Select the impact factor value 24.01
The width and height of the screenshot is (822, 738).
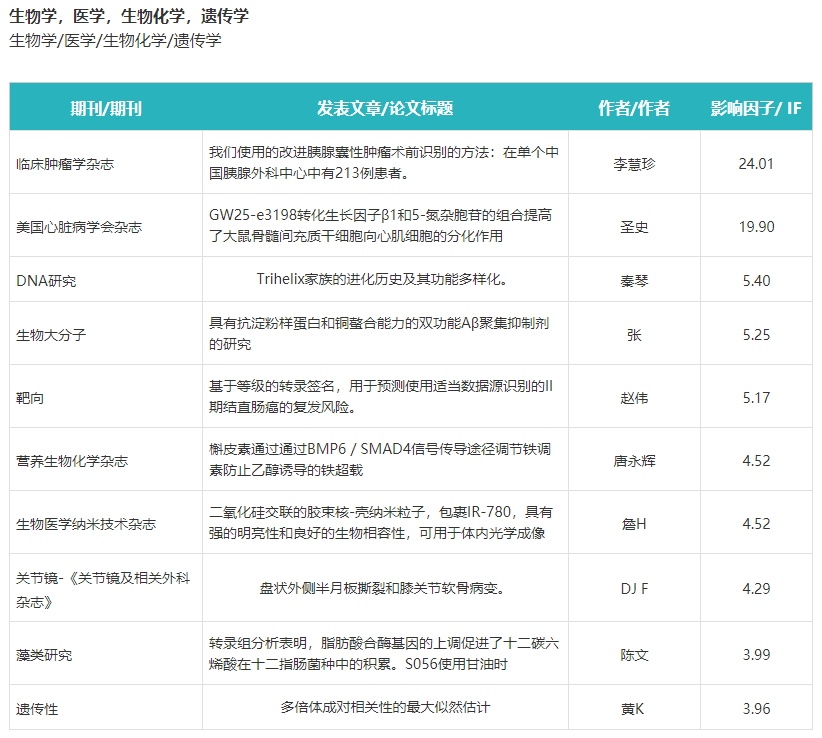(x=756, y=164)
